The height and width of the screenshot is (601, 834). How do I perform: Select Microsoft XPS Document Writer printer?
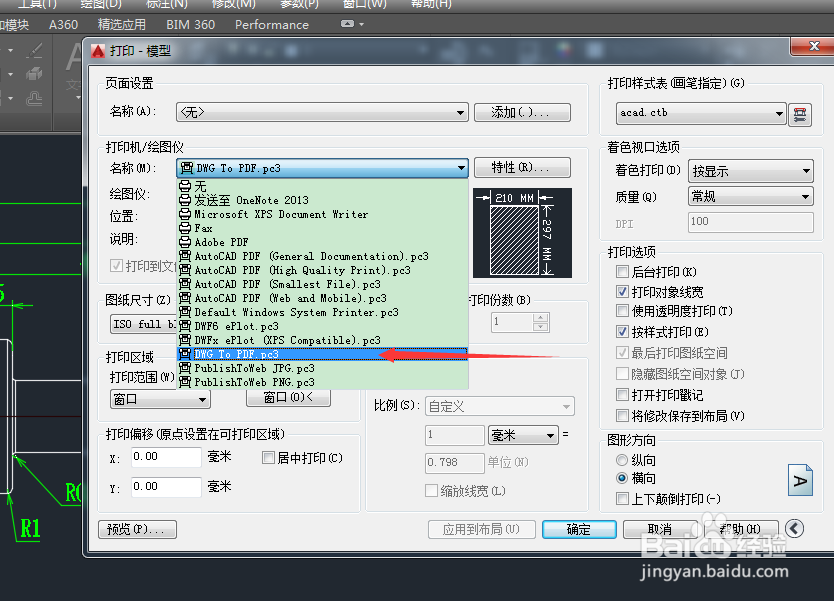pos(322,214)
